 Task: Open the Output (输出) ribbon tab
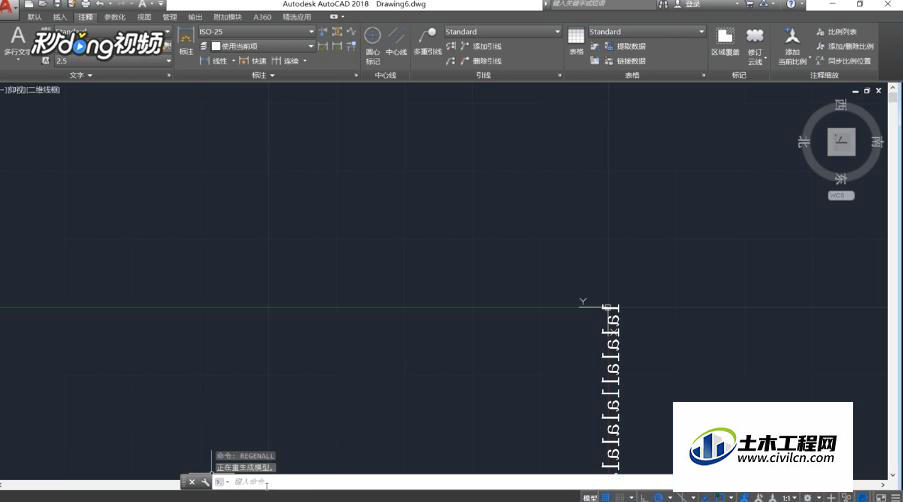click(x=195, y=17)
